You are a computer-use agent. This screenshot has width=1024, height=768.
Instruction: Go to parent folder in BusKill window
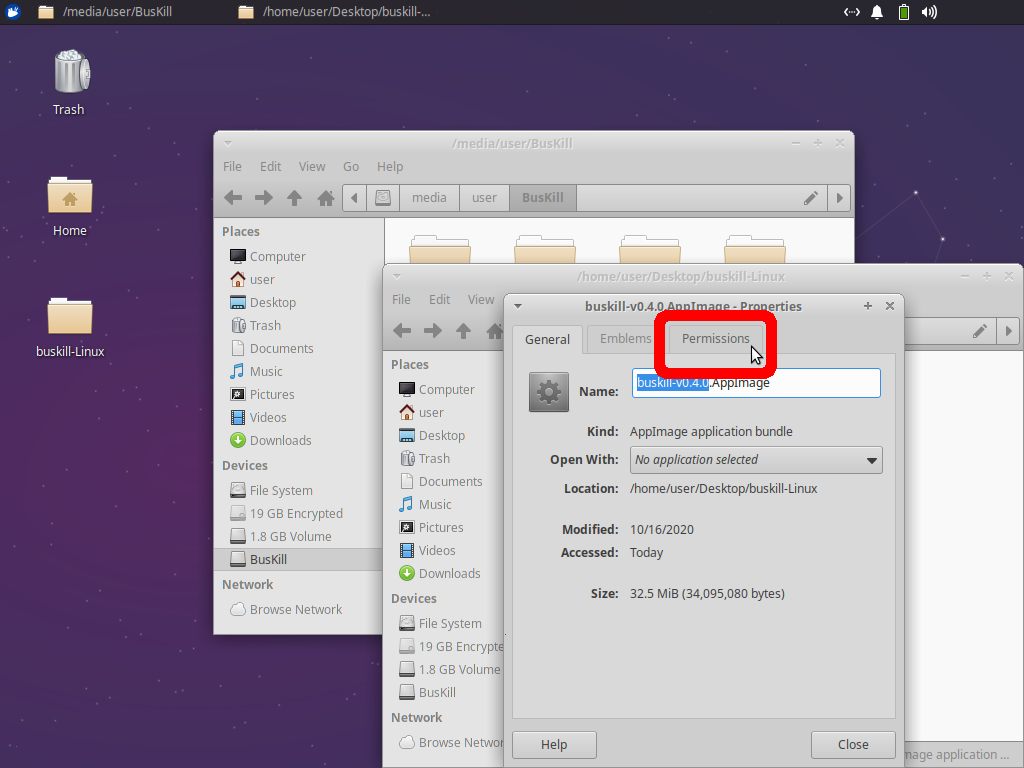click(x=295, y=197)
